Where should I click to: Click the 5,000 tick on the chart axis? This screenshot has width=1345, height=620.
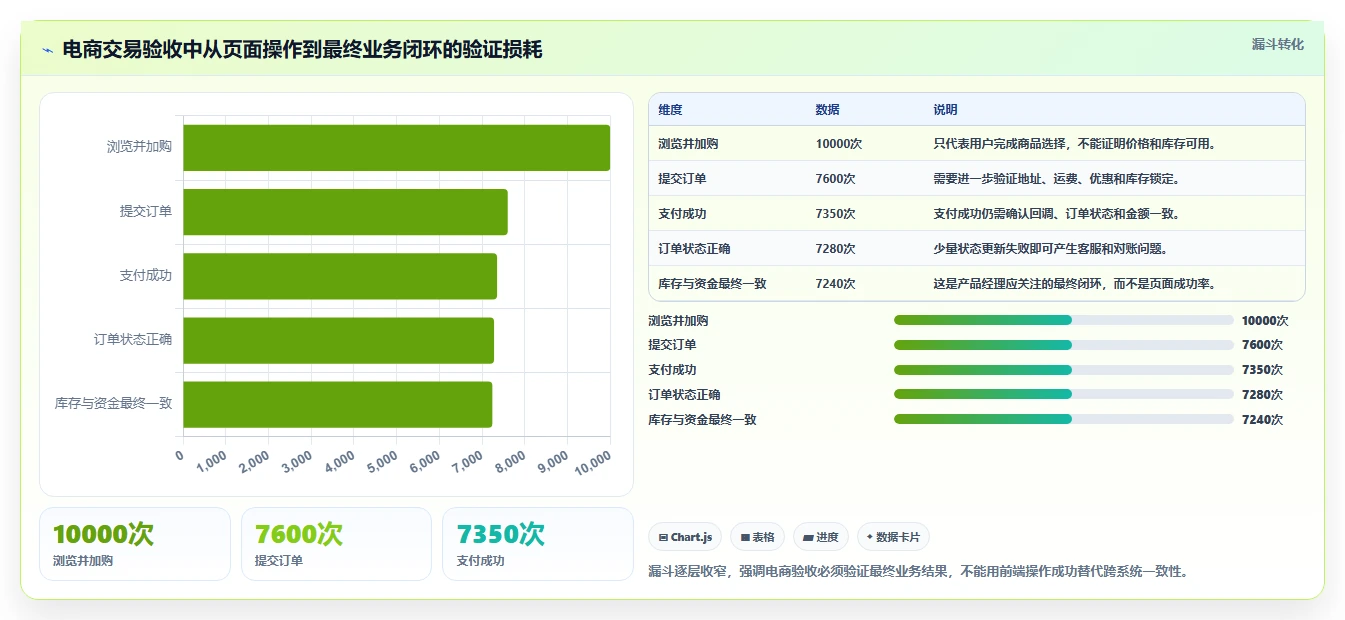coord(383,462)
